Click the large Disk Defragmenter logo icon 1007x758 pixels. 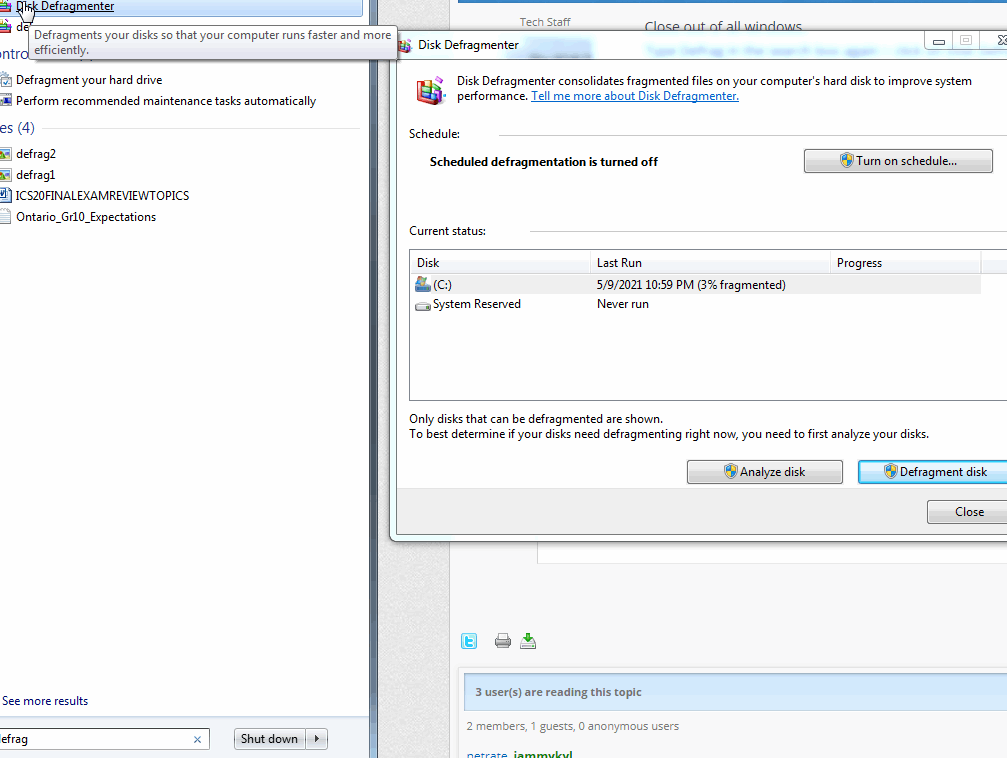point(430,91)
